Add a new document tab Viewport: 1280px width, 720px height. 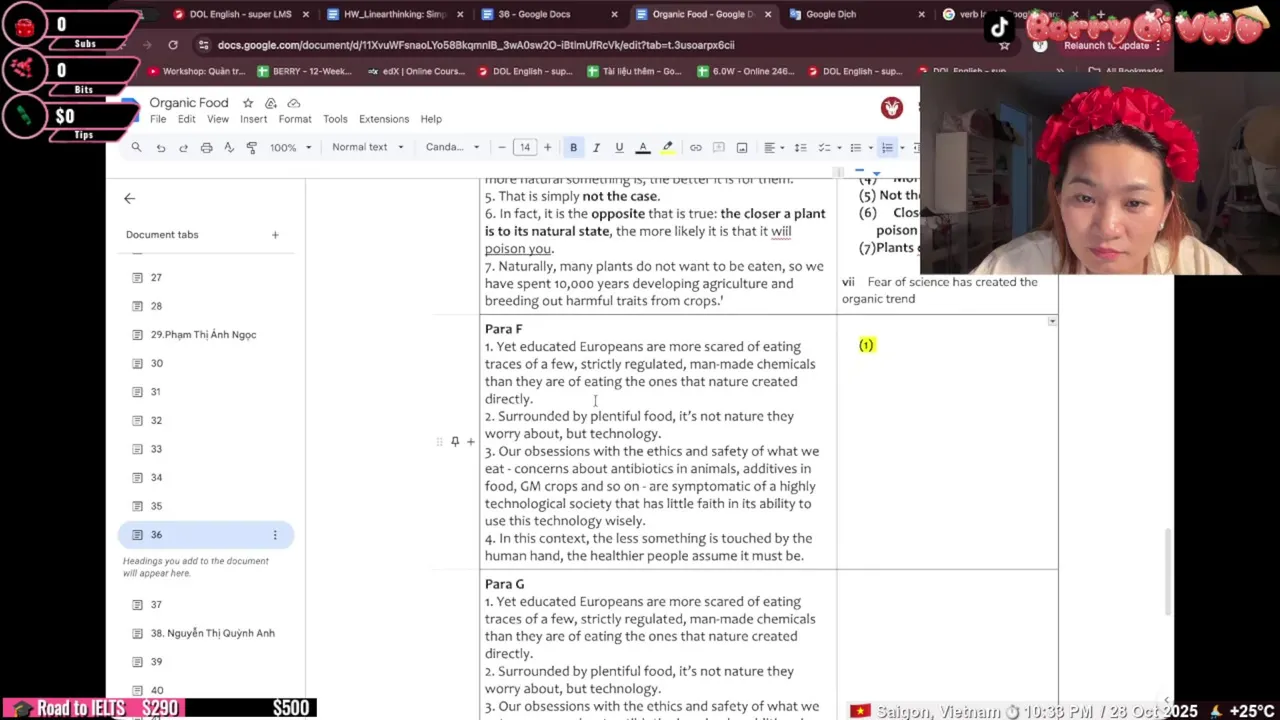[x=275, y=235]
